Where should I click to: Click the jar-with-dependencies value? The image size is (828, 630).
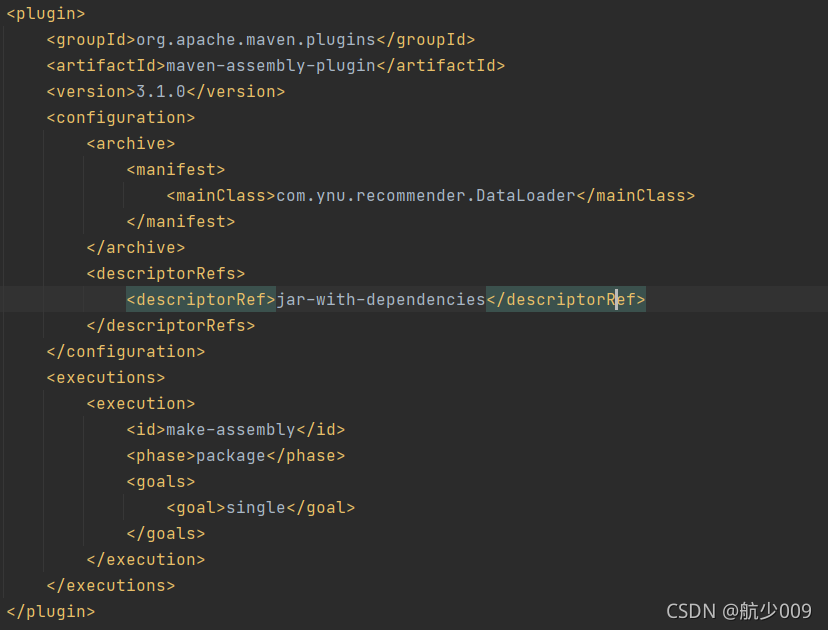pyautogui.click(x=381, y=299)
